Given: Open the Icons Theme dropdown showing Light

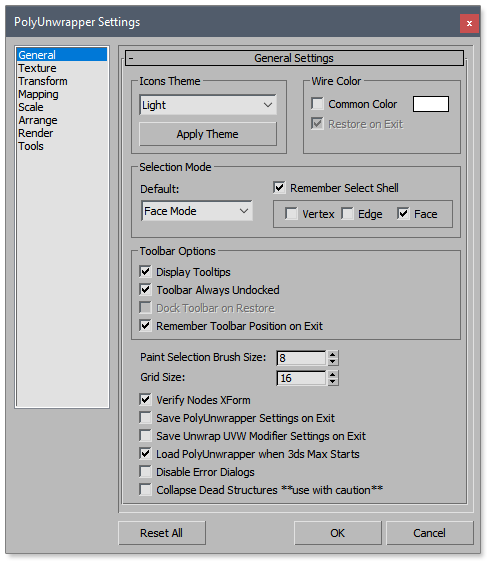Looking at the screenshot, I should click(x=208, y=105).
